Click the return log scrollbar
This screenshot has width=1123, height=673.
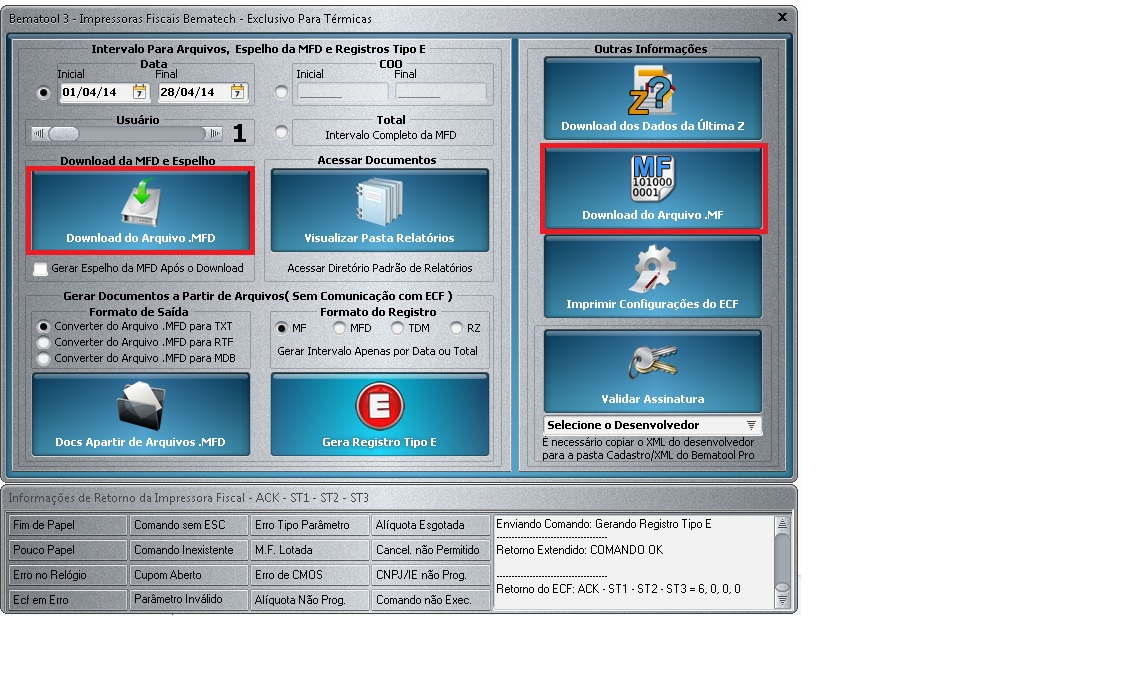(x=782, y=563)
